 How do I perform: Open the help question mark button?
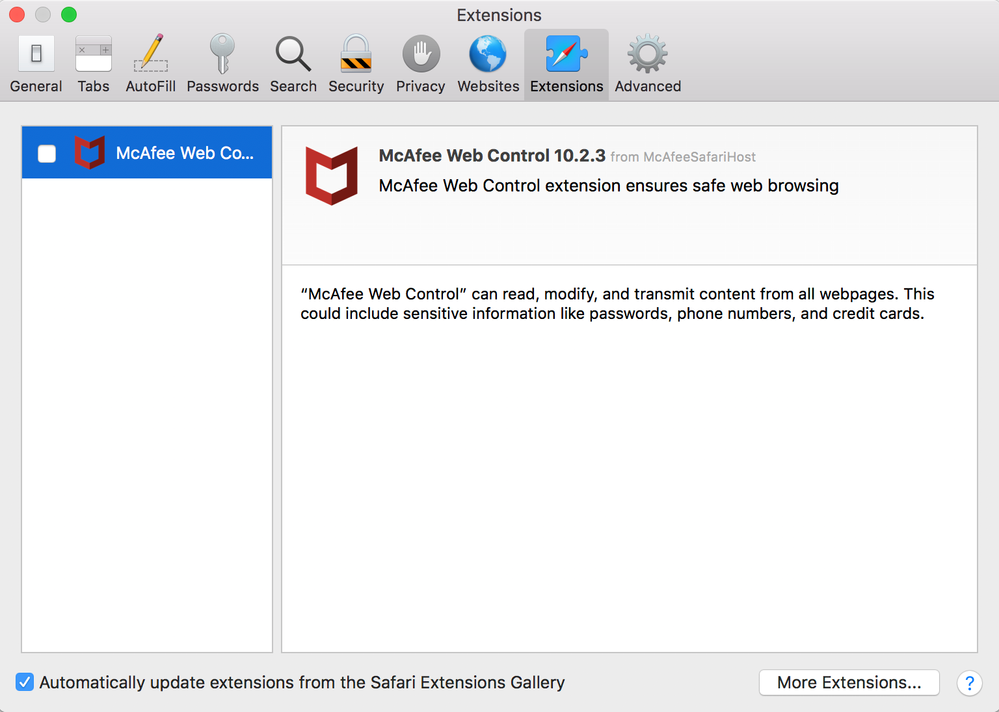[x=969, y=683]
